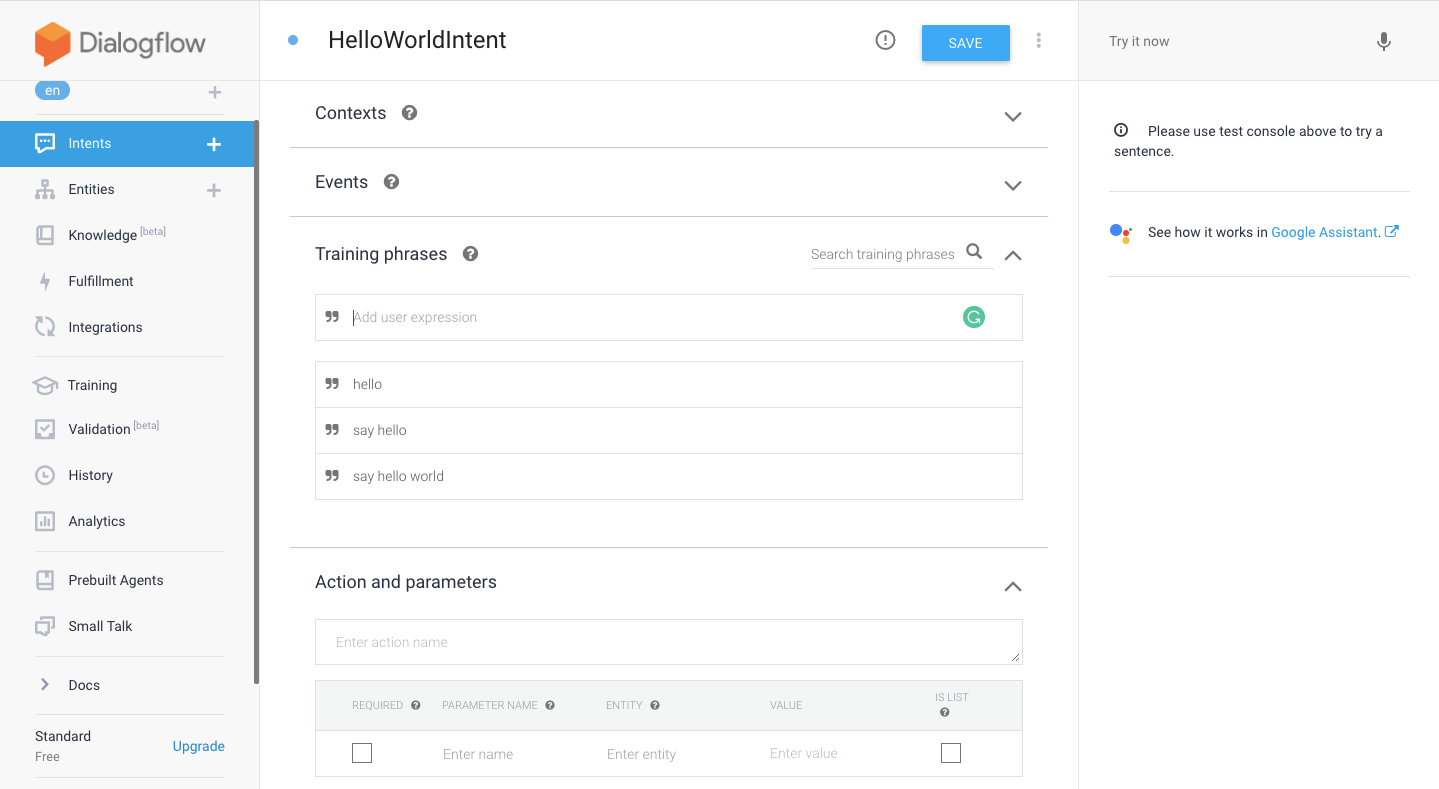Open the intent warnings indicator

pos(885,40)
